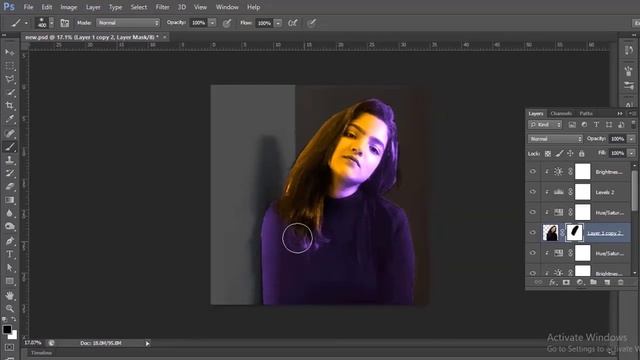The width and height of the screenshot is (640, 360).
Task: Click Layer 1 copy 2 mask thumbnail
Action: pos(574,233)
